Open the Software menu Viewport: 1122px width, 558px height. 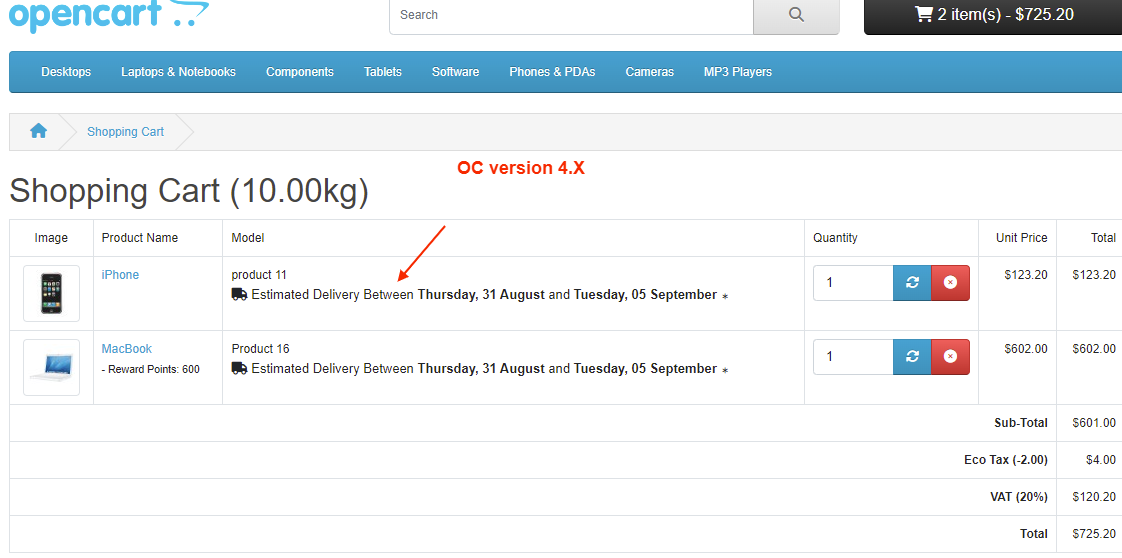pyautogui.click(x=455, y=72)
